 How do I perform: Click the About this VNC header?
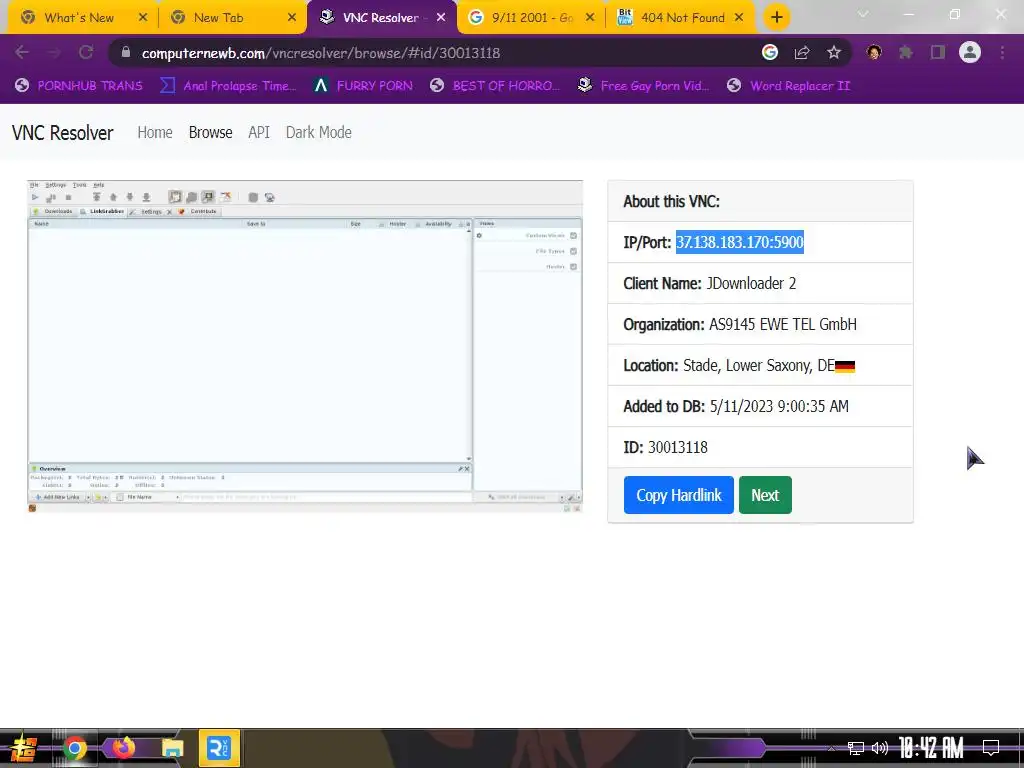coord(671,201)
